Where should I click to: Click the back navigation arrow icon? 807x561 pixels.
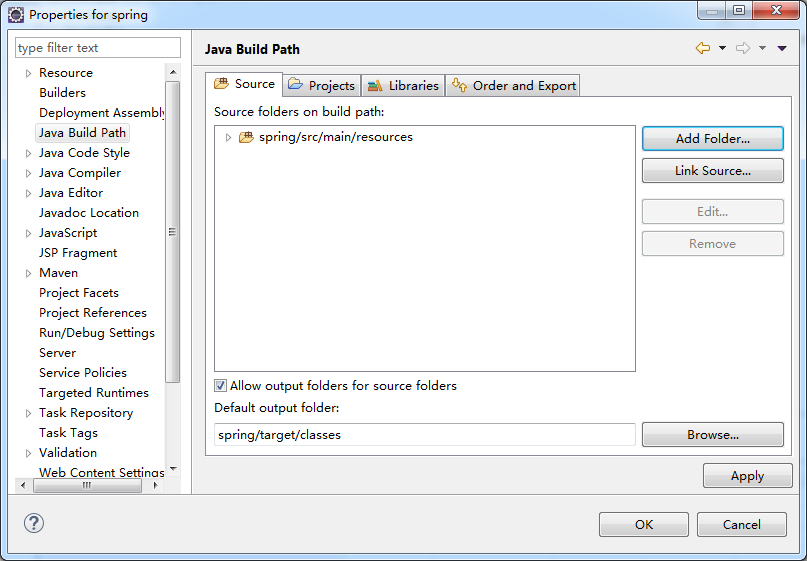(x=703, y=48)
